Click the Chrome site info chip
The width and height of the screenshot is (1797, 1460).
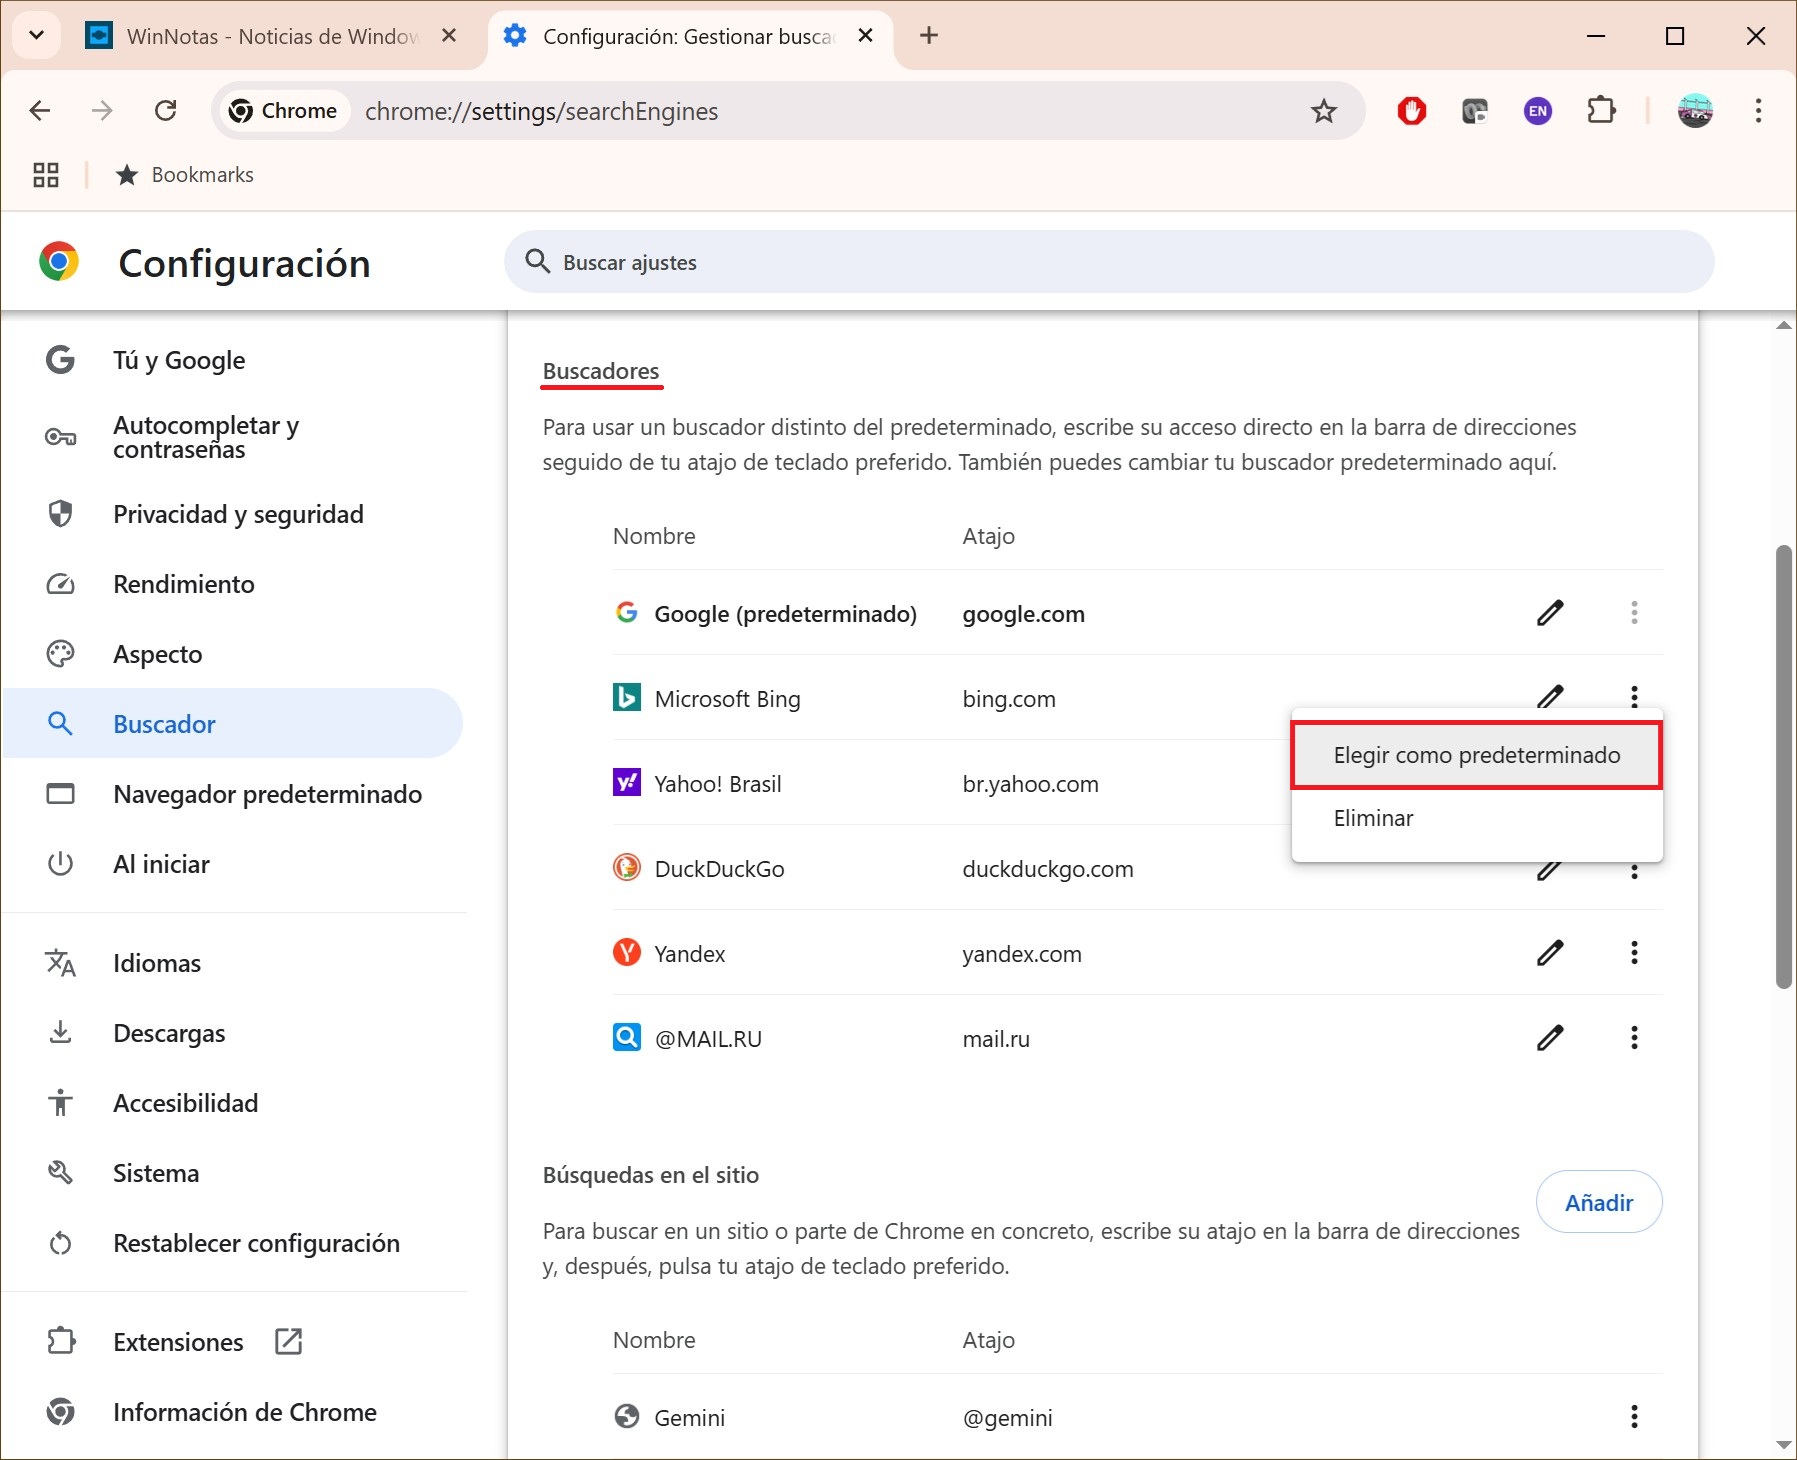(x=284, y=111)
